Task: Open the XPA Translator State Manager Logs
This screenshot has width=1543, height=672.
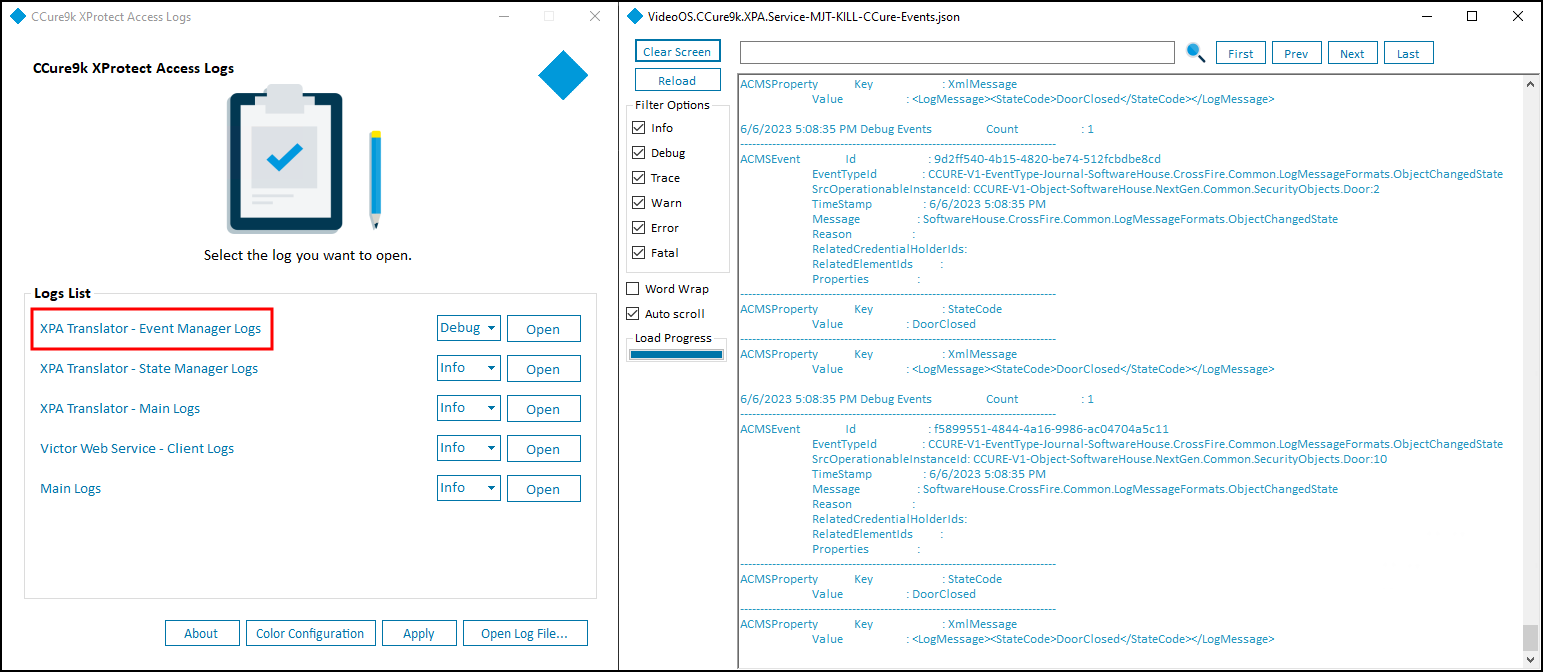Action: 543,369
